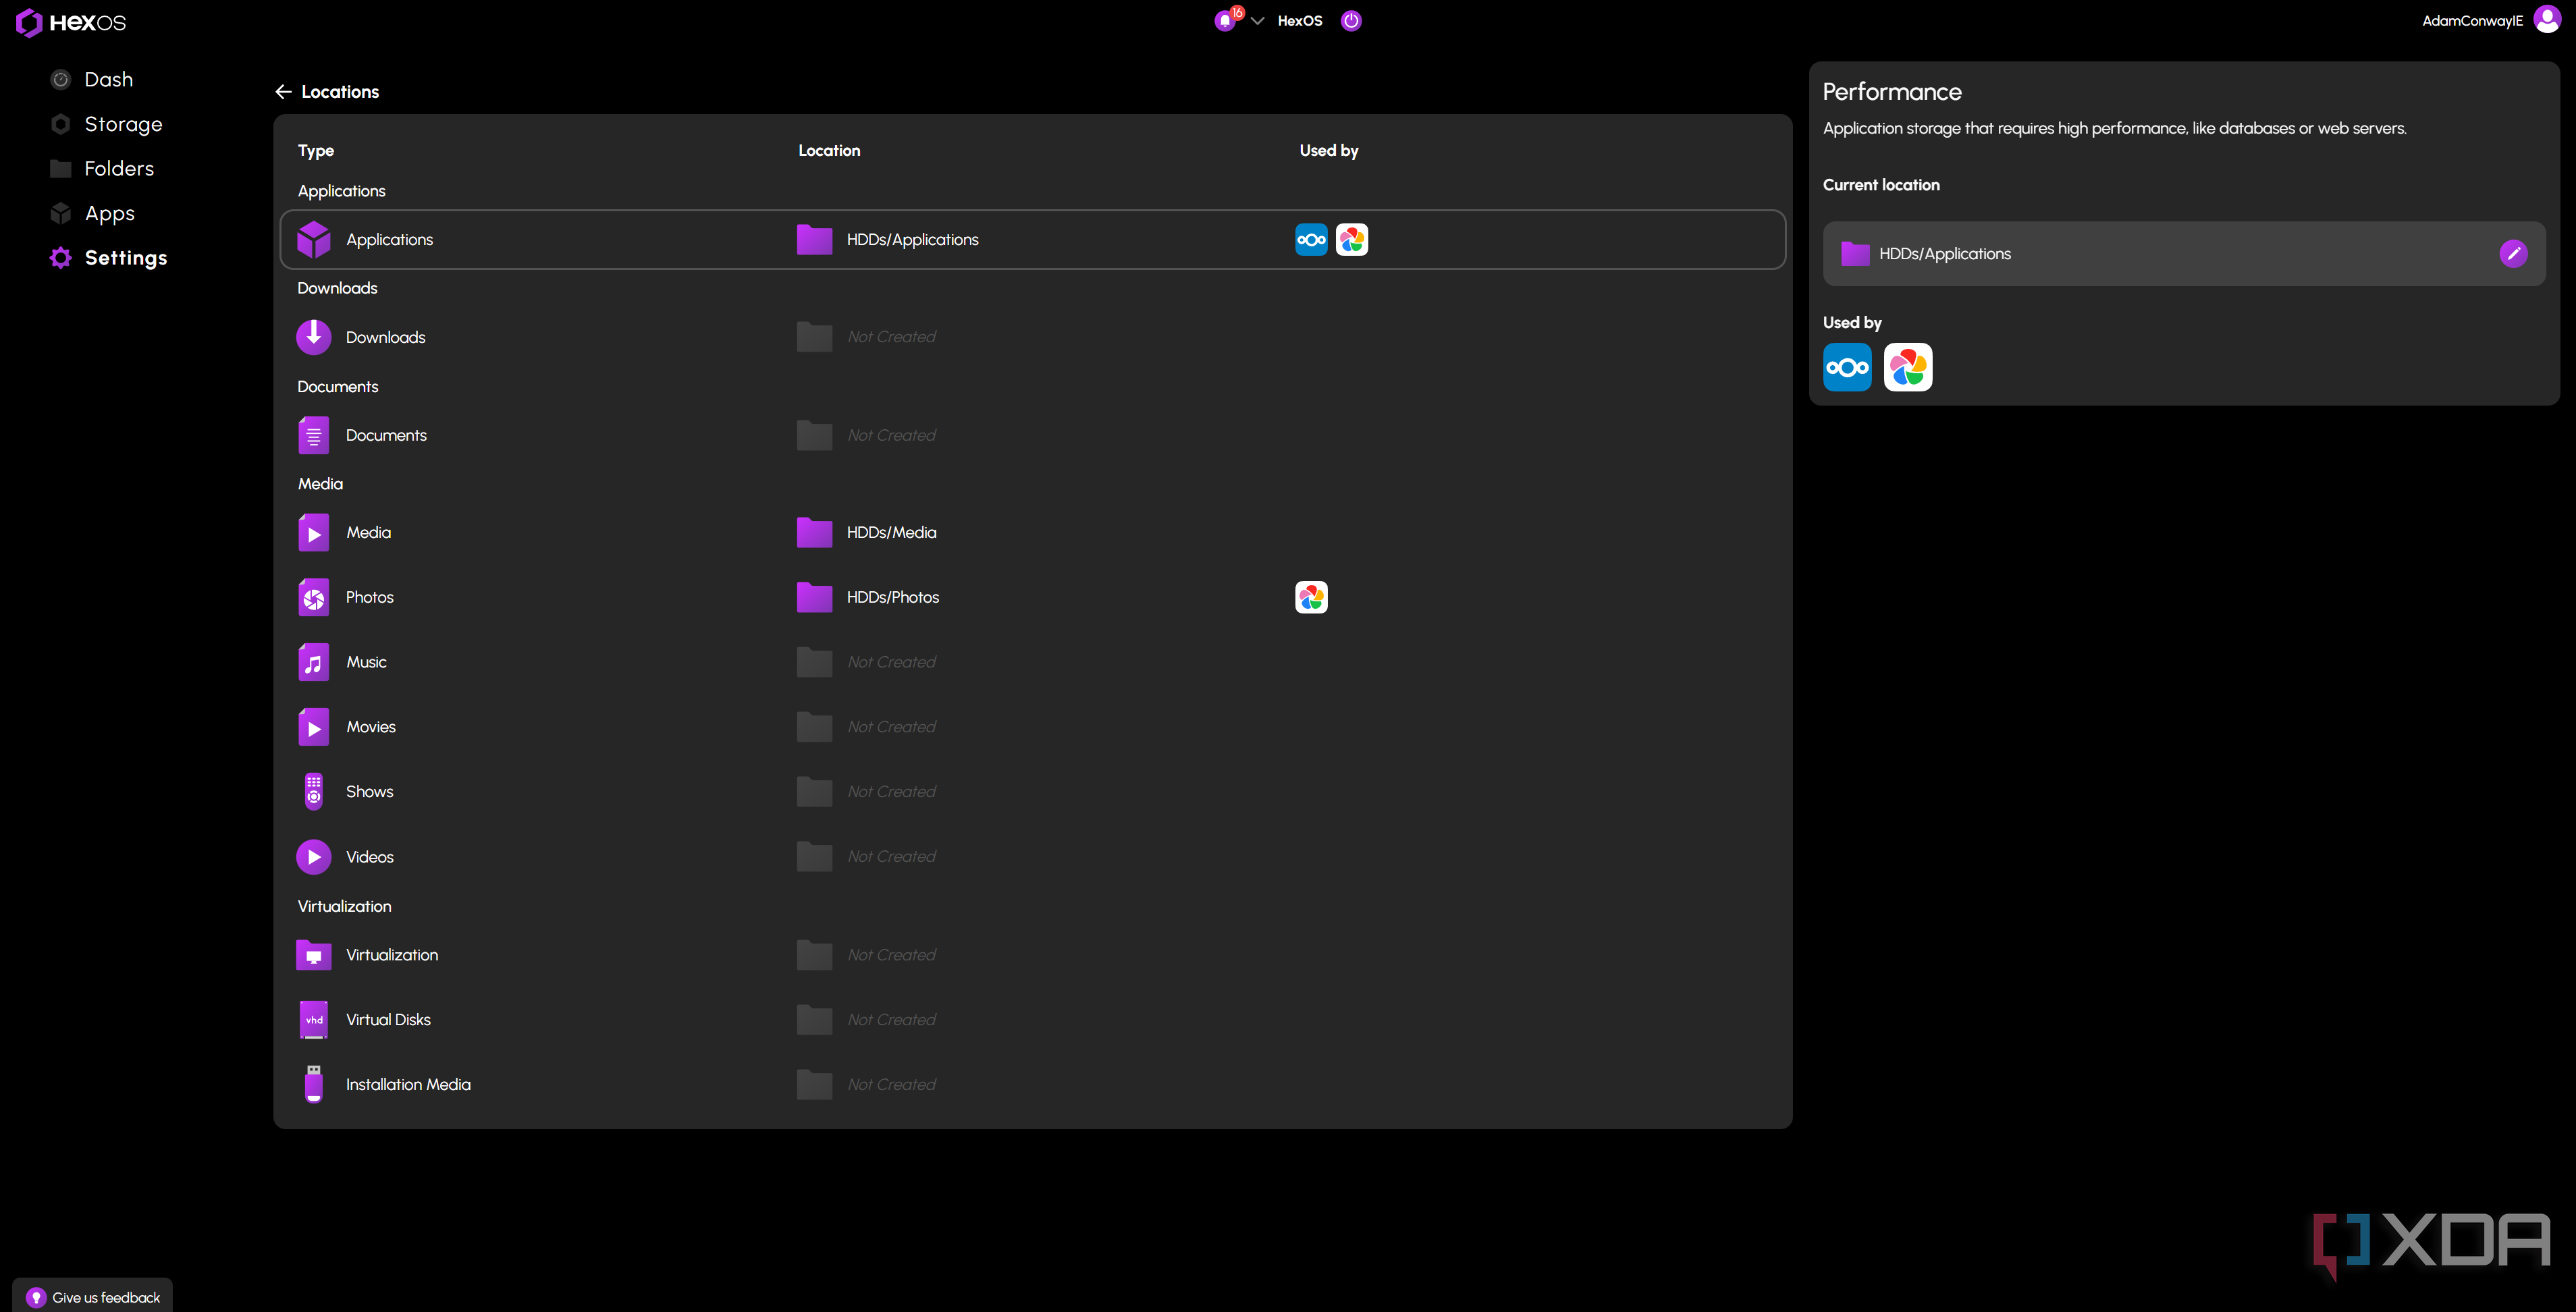The image size is (2576, 1312).
Task: Open the user avatar menu
Action: [x=2547, y=20]
